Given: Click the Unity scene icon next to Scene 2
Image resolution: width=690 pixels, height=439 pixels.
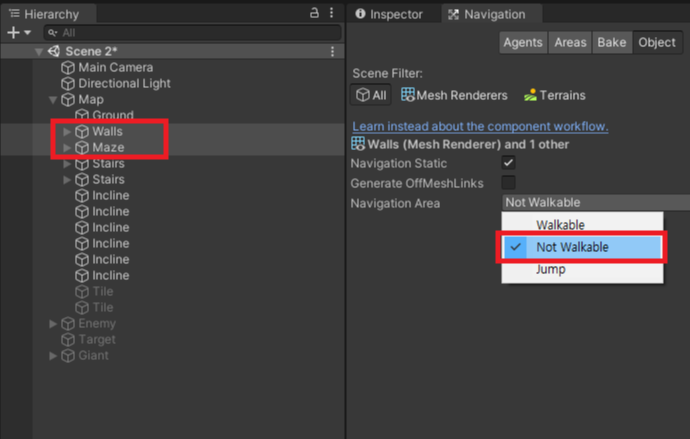Looking at the screenshot, I should [54, 51].
